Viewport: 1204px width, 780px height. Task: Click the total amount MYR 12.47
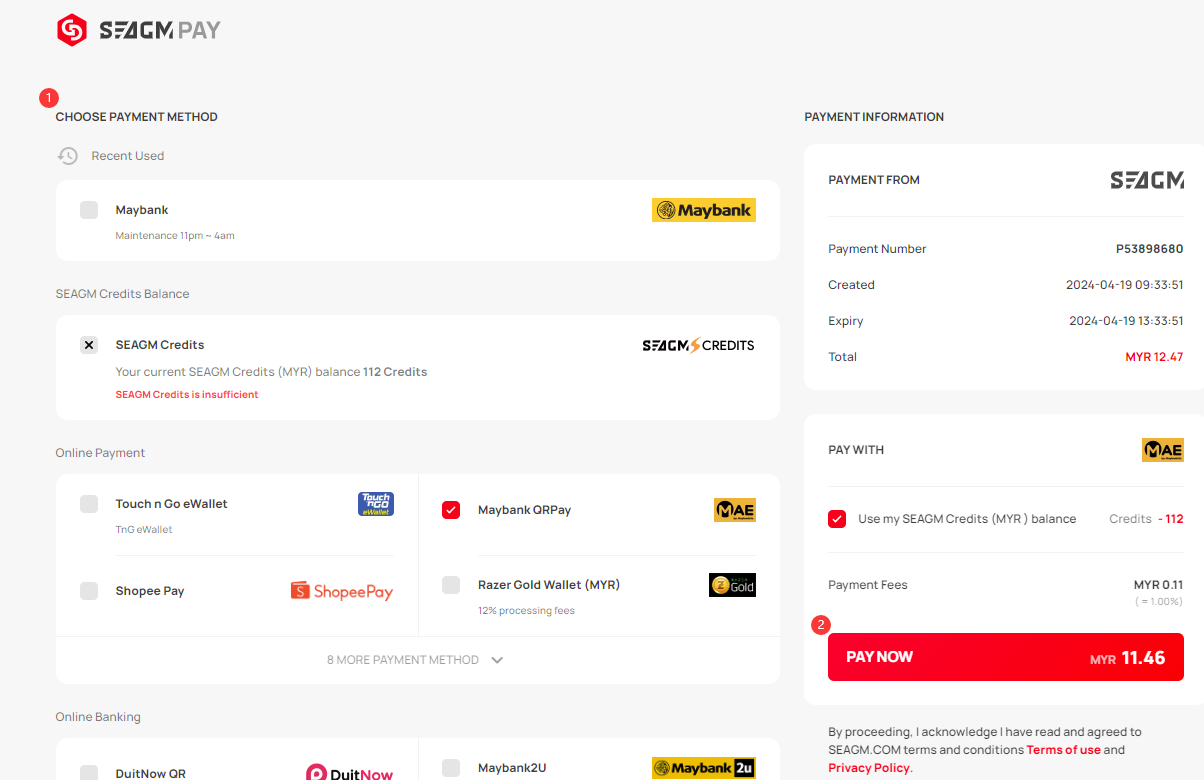[1154, 357]
